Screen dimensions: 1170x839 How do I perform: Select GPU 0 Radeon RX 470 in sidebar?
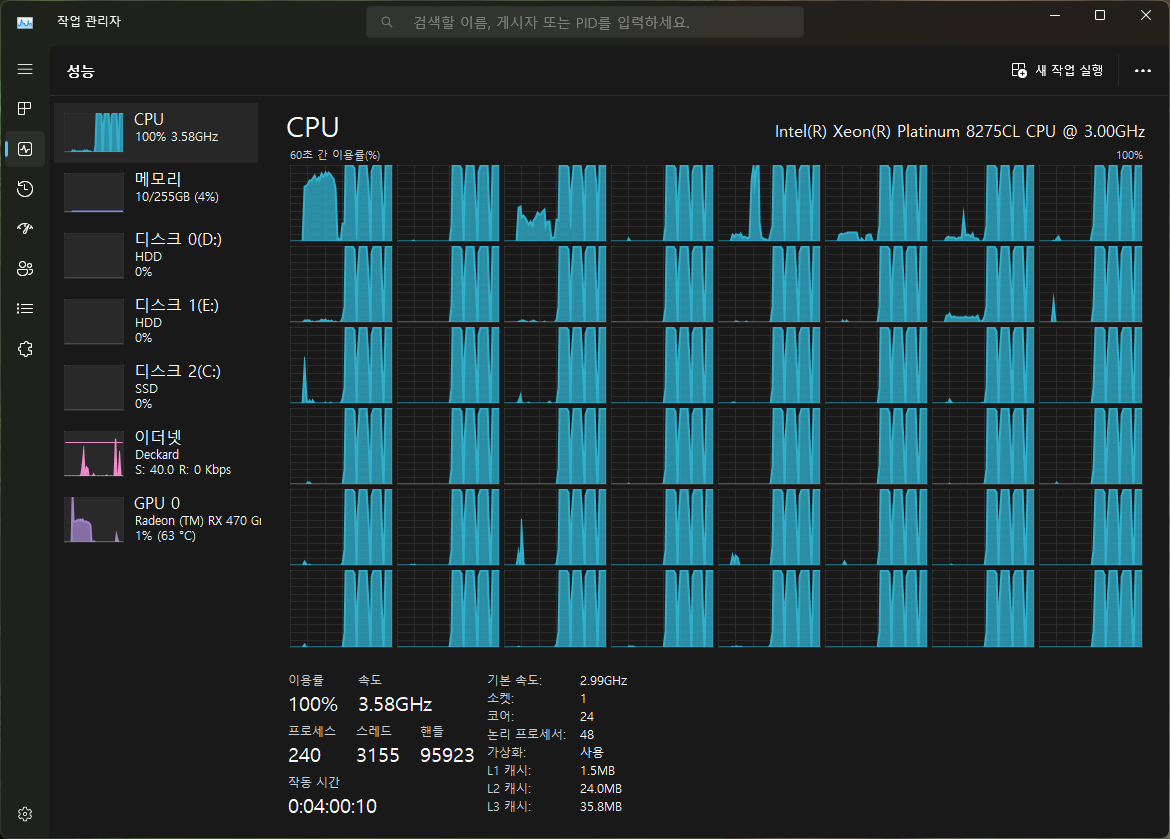[156, 520]
